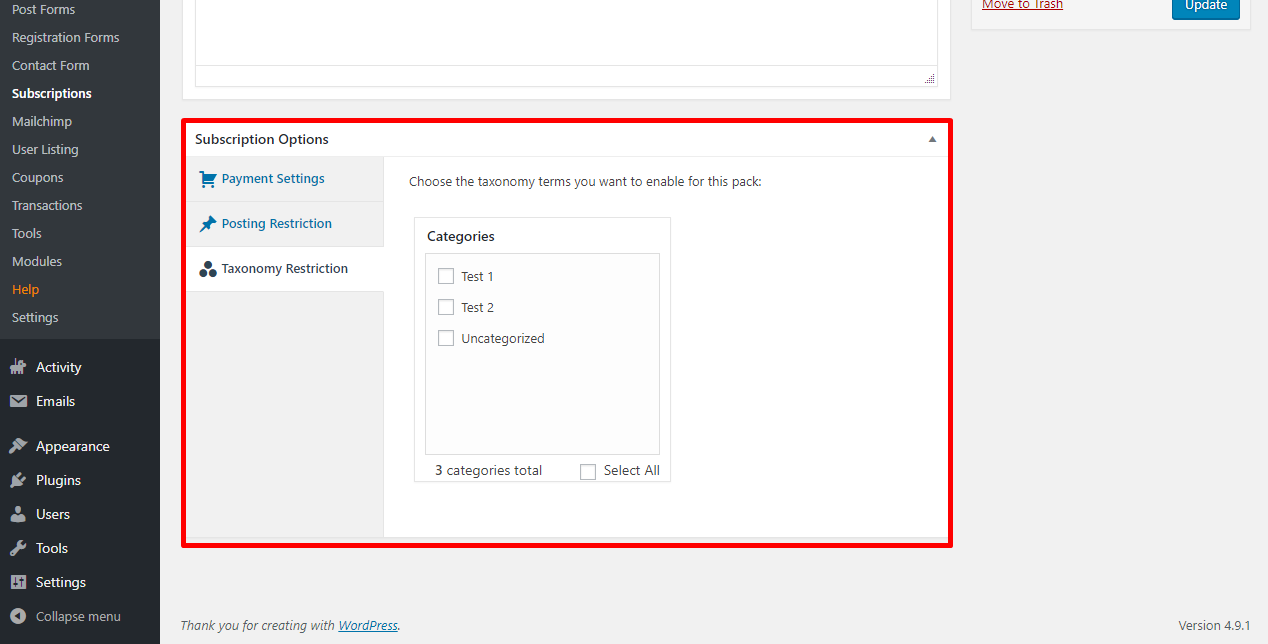Open Subscriptions menu item
The width and height of the screenshot is (1268, 644).
coord(51,93)
